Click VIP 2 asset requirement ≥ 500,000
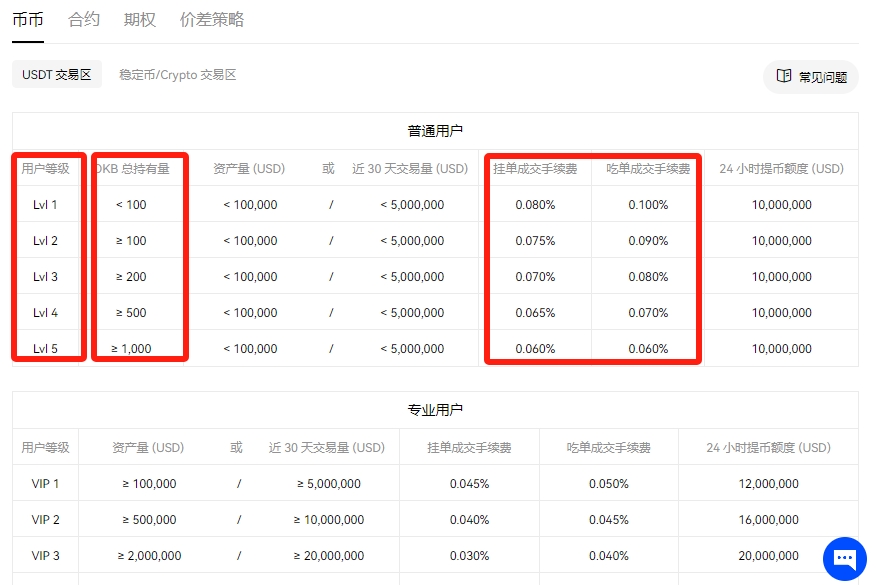This screenshot has height=585, width=877. (149, 520)
